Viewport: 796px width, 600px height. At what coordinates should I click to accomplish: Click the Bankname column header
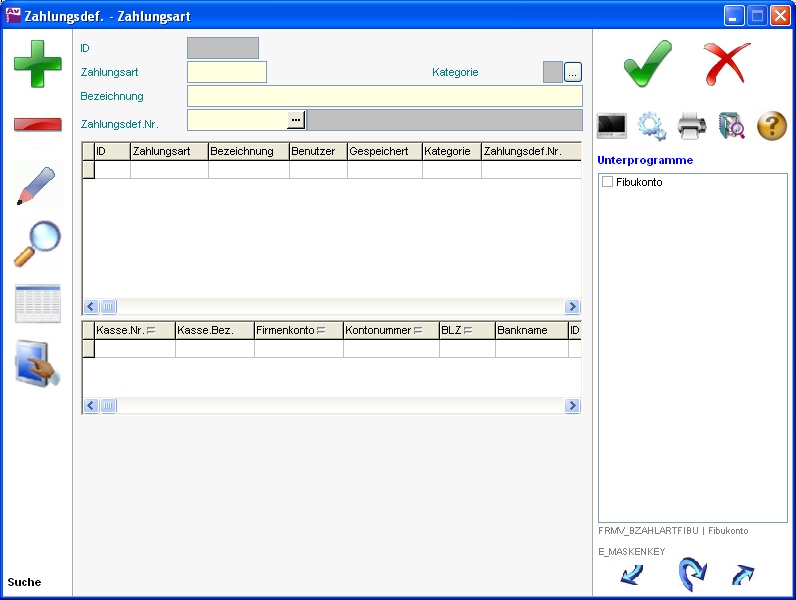pos(530,330)
